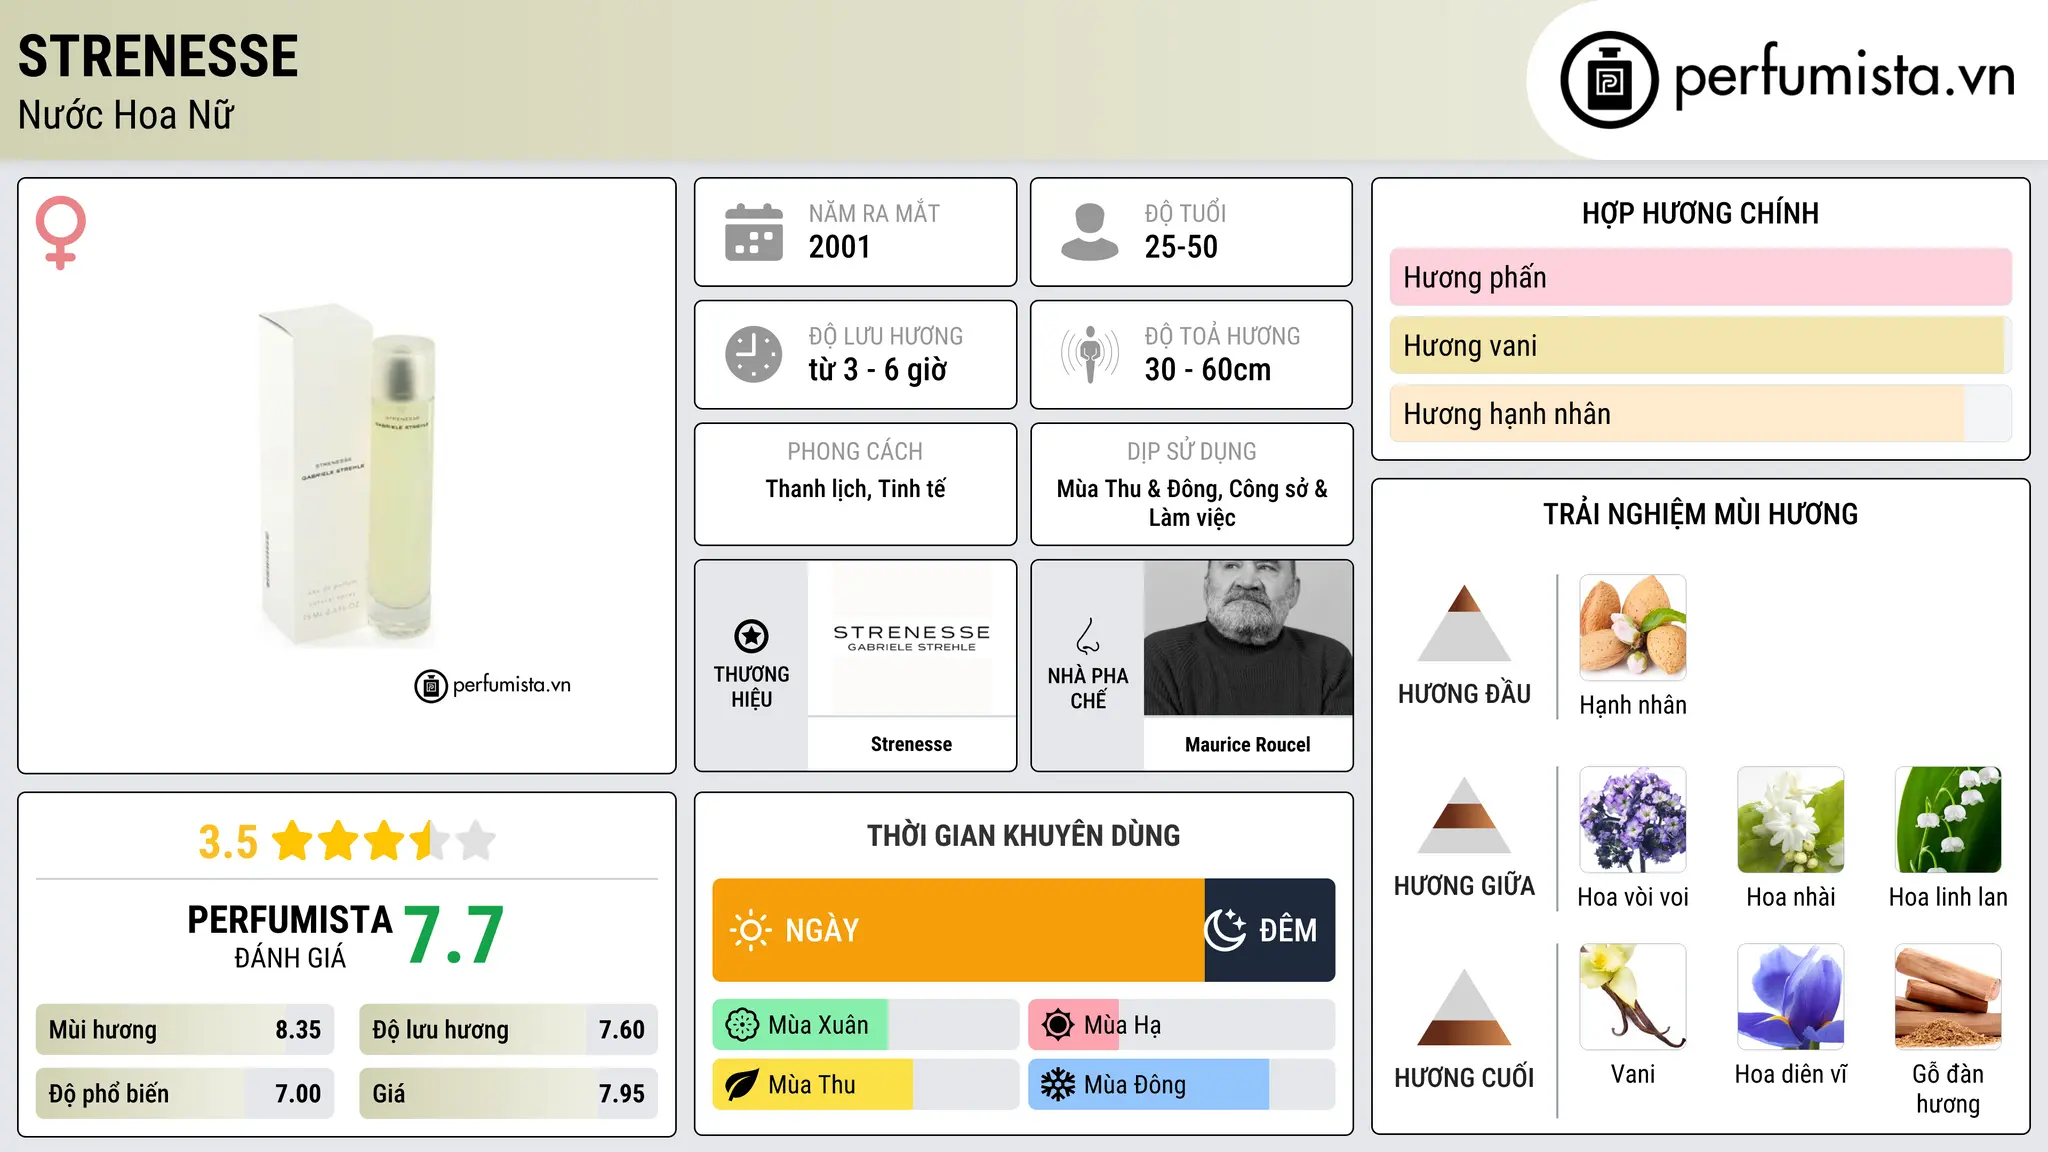Click the occasion text Mùa Thu & Đông
This screenshot has height=1152, width=2048.
pyautogui.click(x=1138, y=489)
